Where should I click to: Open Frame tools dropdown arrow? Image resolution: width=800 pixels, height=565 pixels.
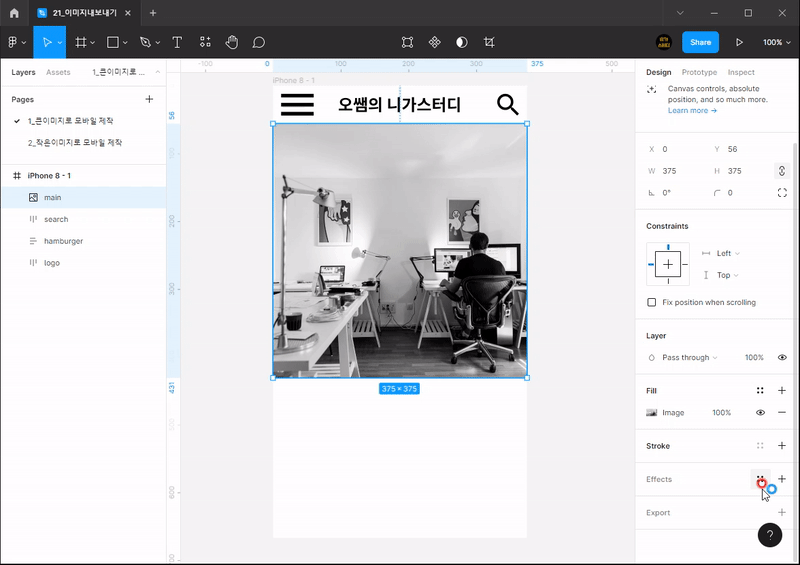(92, 43)
